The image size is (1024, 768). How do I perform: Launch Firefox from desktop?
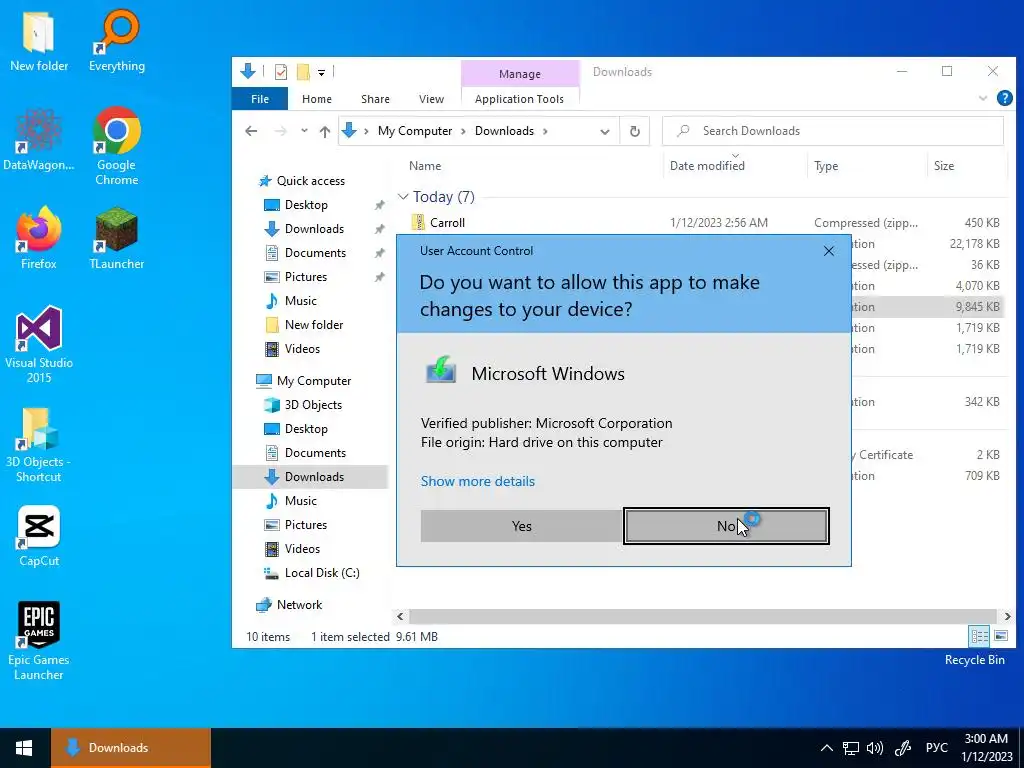(39, 238)
